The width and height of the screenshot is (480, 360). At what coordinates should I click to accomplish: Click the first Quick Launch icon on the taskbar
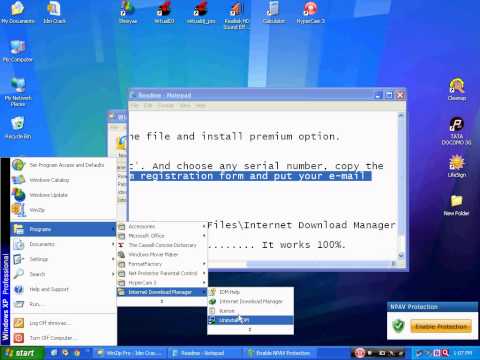pos(54,353)
